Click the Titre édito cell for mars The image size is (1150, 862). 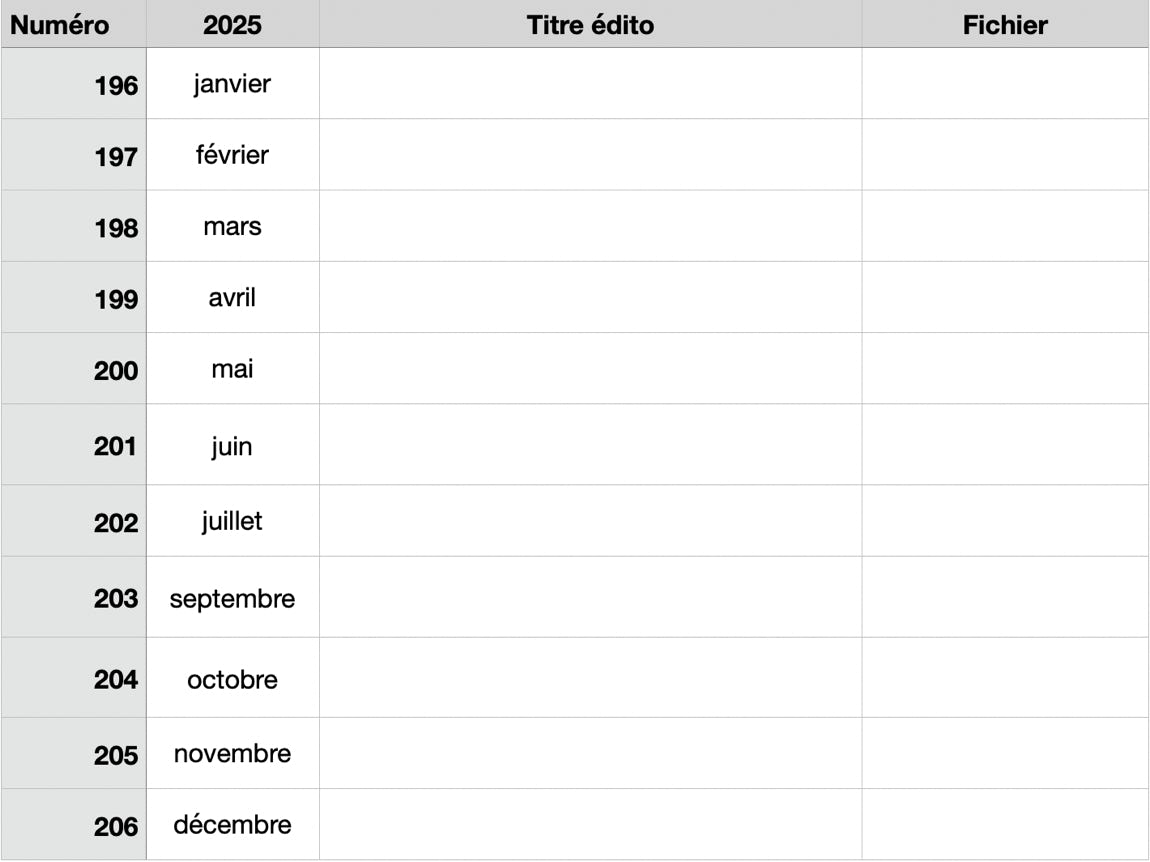590,226
